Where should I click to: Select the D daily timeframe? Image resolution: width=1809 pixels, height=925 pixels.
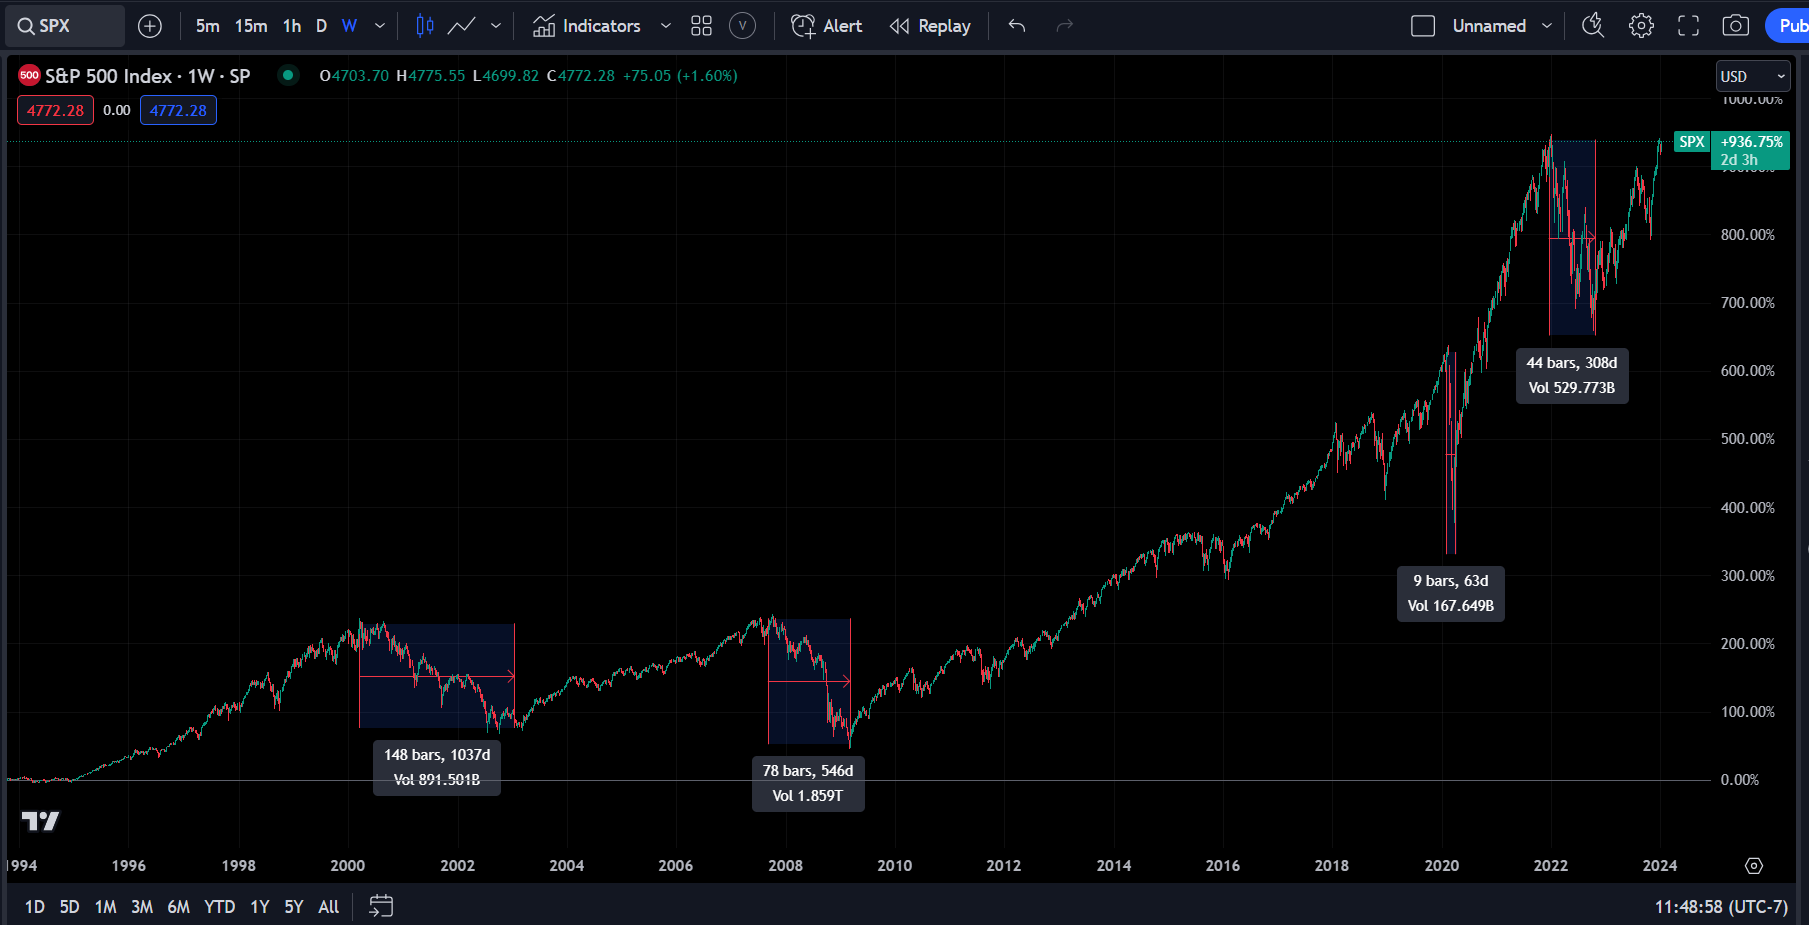[321, 26]
